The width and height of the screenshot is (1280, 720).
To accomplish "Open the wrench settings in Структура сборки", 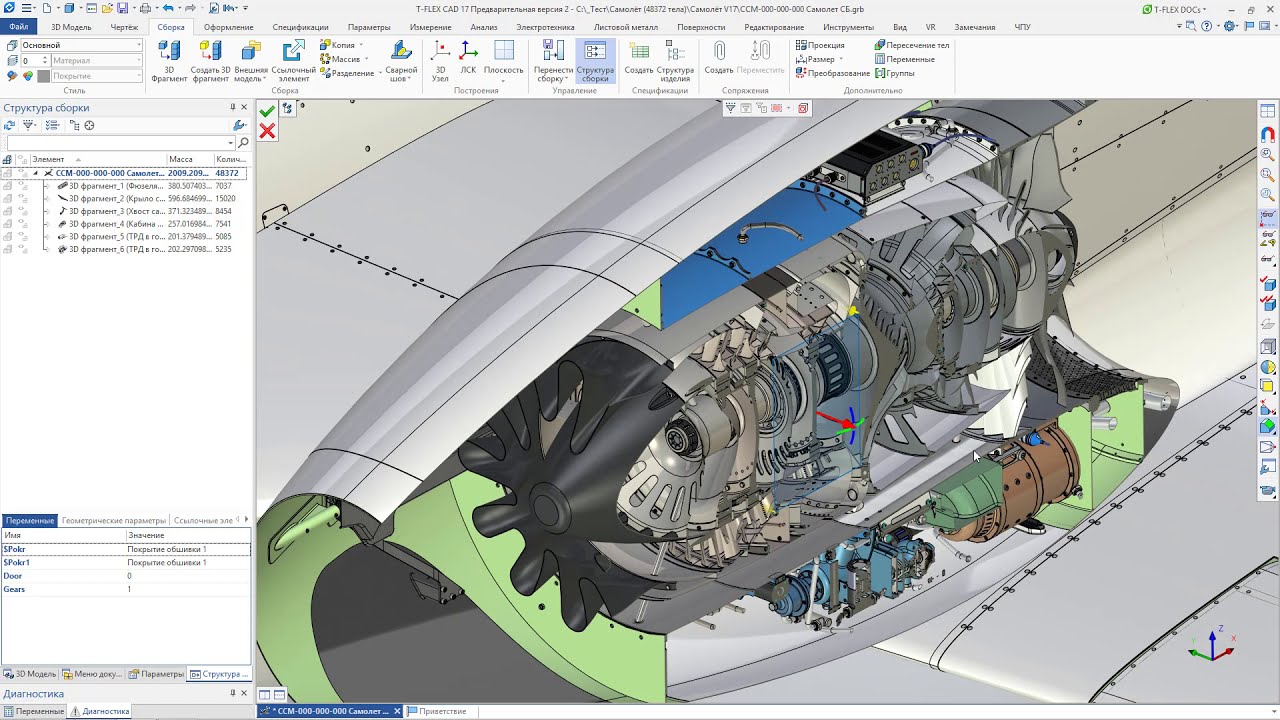I will click(x=240, y=125).
